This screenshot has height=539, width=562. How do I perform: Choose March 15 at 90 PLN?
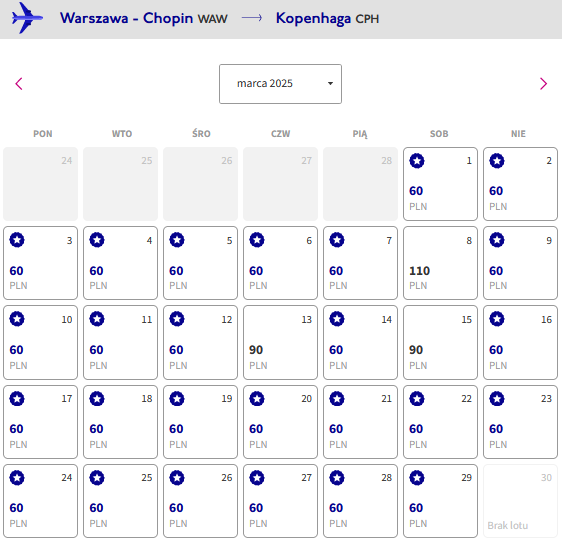[x=440, y=342]
